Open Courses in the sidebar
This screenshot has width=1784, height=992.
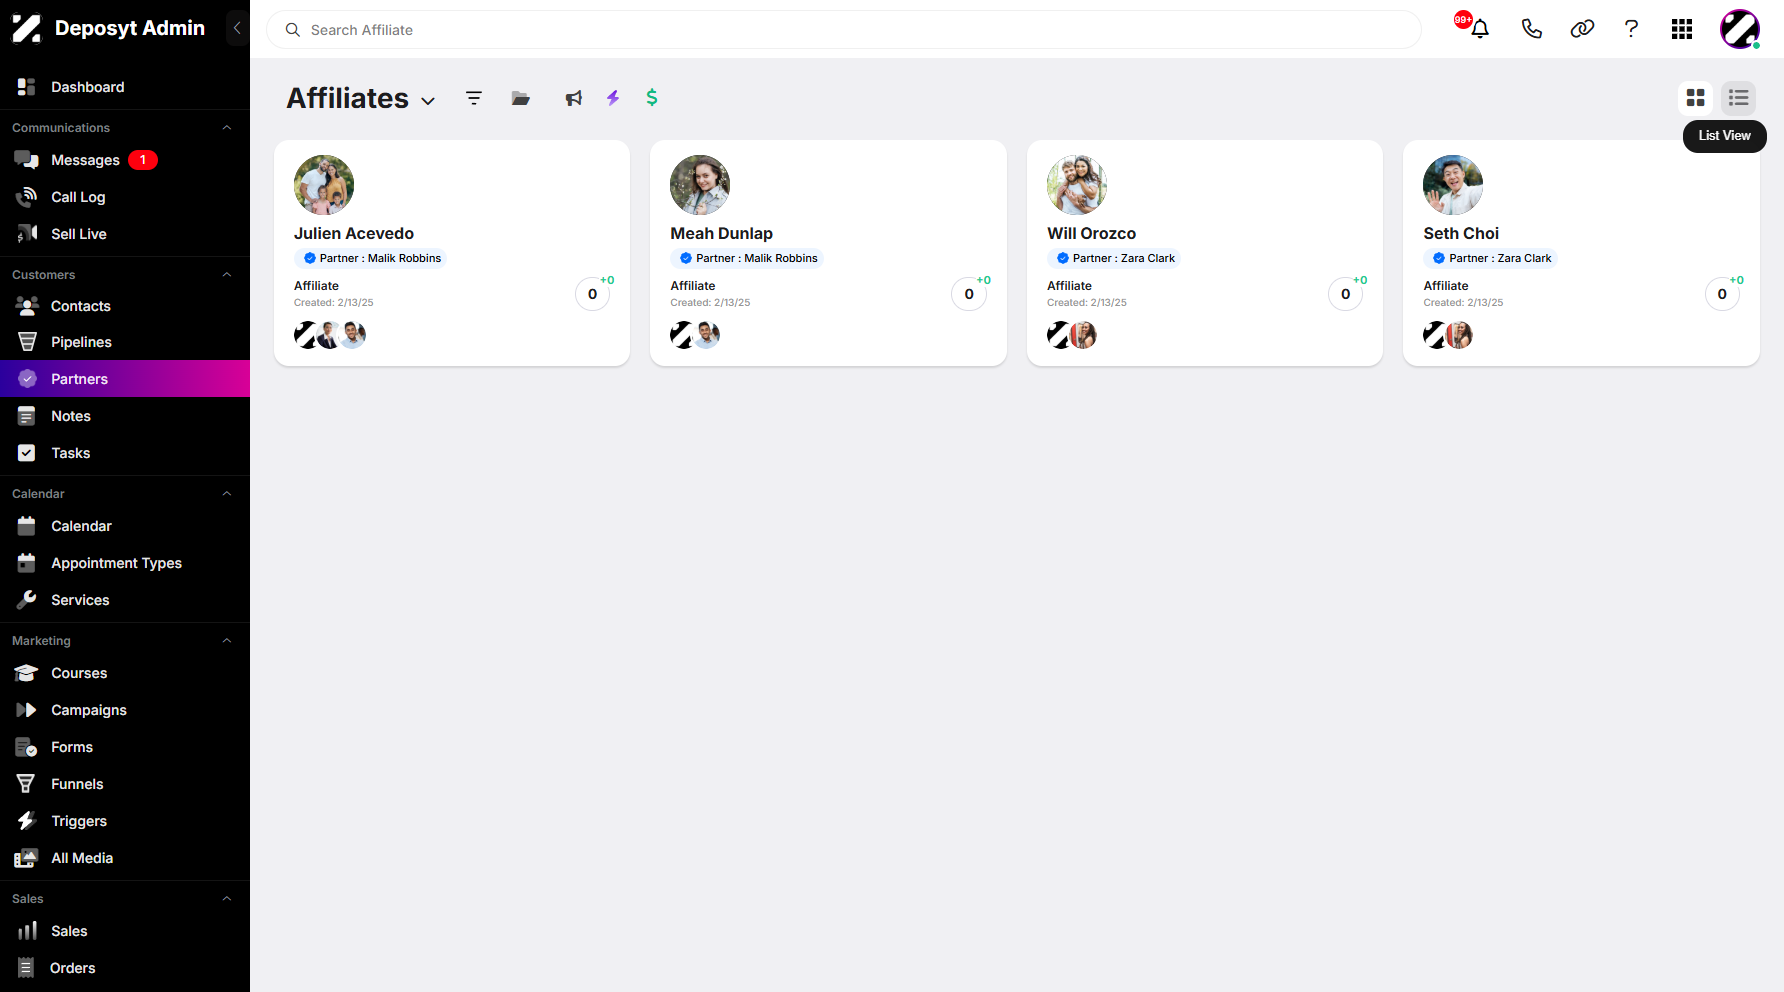pyautogui.click(x=125, y=673)
